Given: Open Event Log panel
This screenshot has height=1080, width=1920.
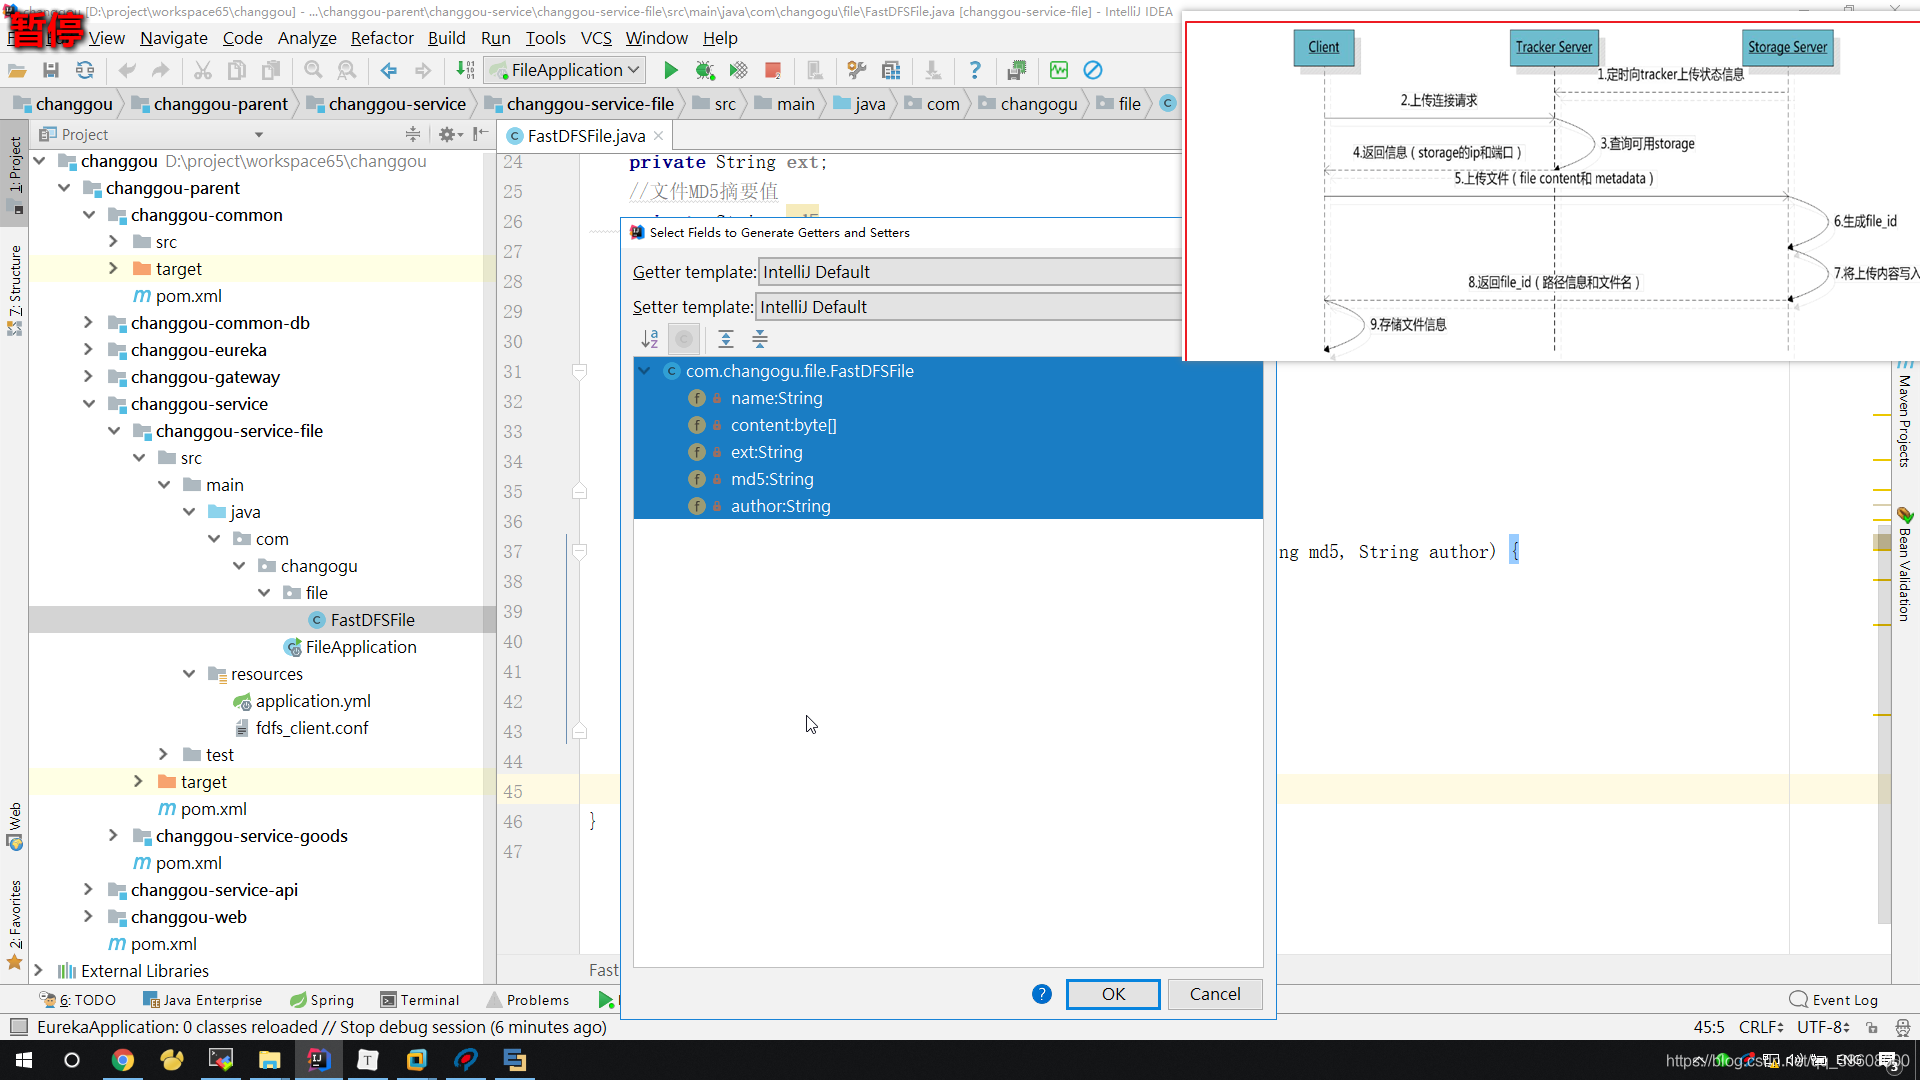Looking at the screenshot, I should pyautogui.click(x=1834, y=1000).
